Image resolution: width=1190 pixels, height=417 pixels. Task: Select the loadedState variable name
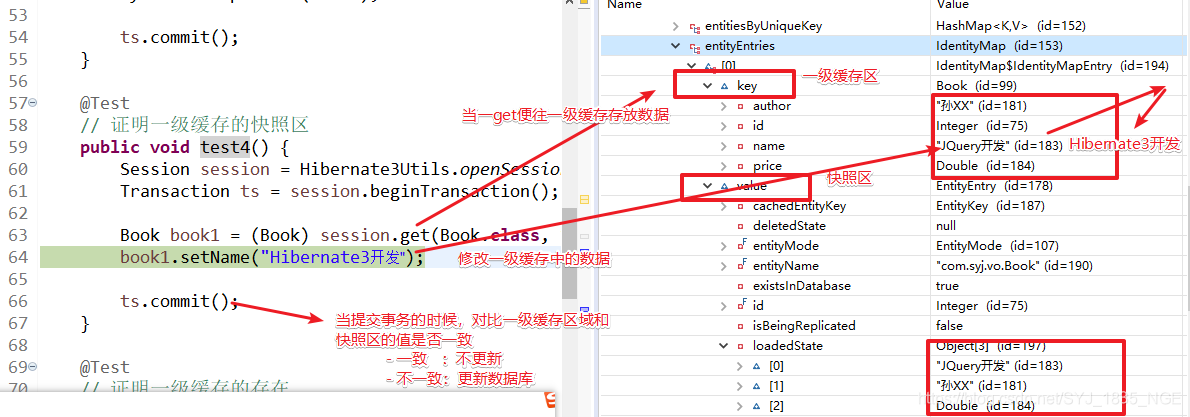[x=788, y=346]
